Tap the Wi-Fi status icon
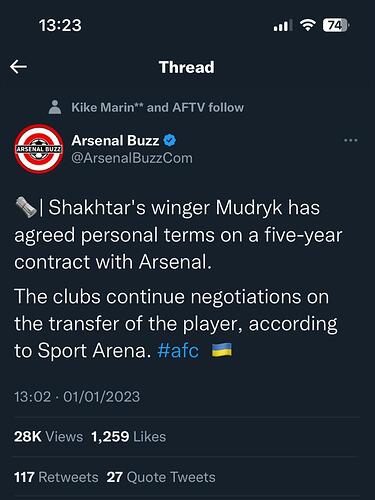 pyautogui.click(x=308, y=25)
